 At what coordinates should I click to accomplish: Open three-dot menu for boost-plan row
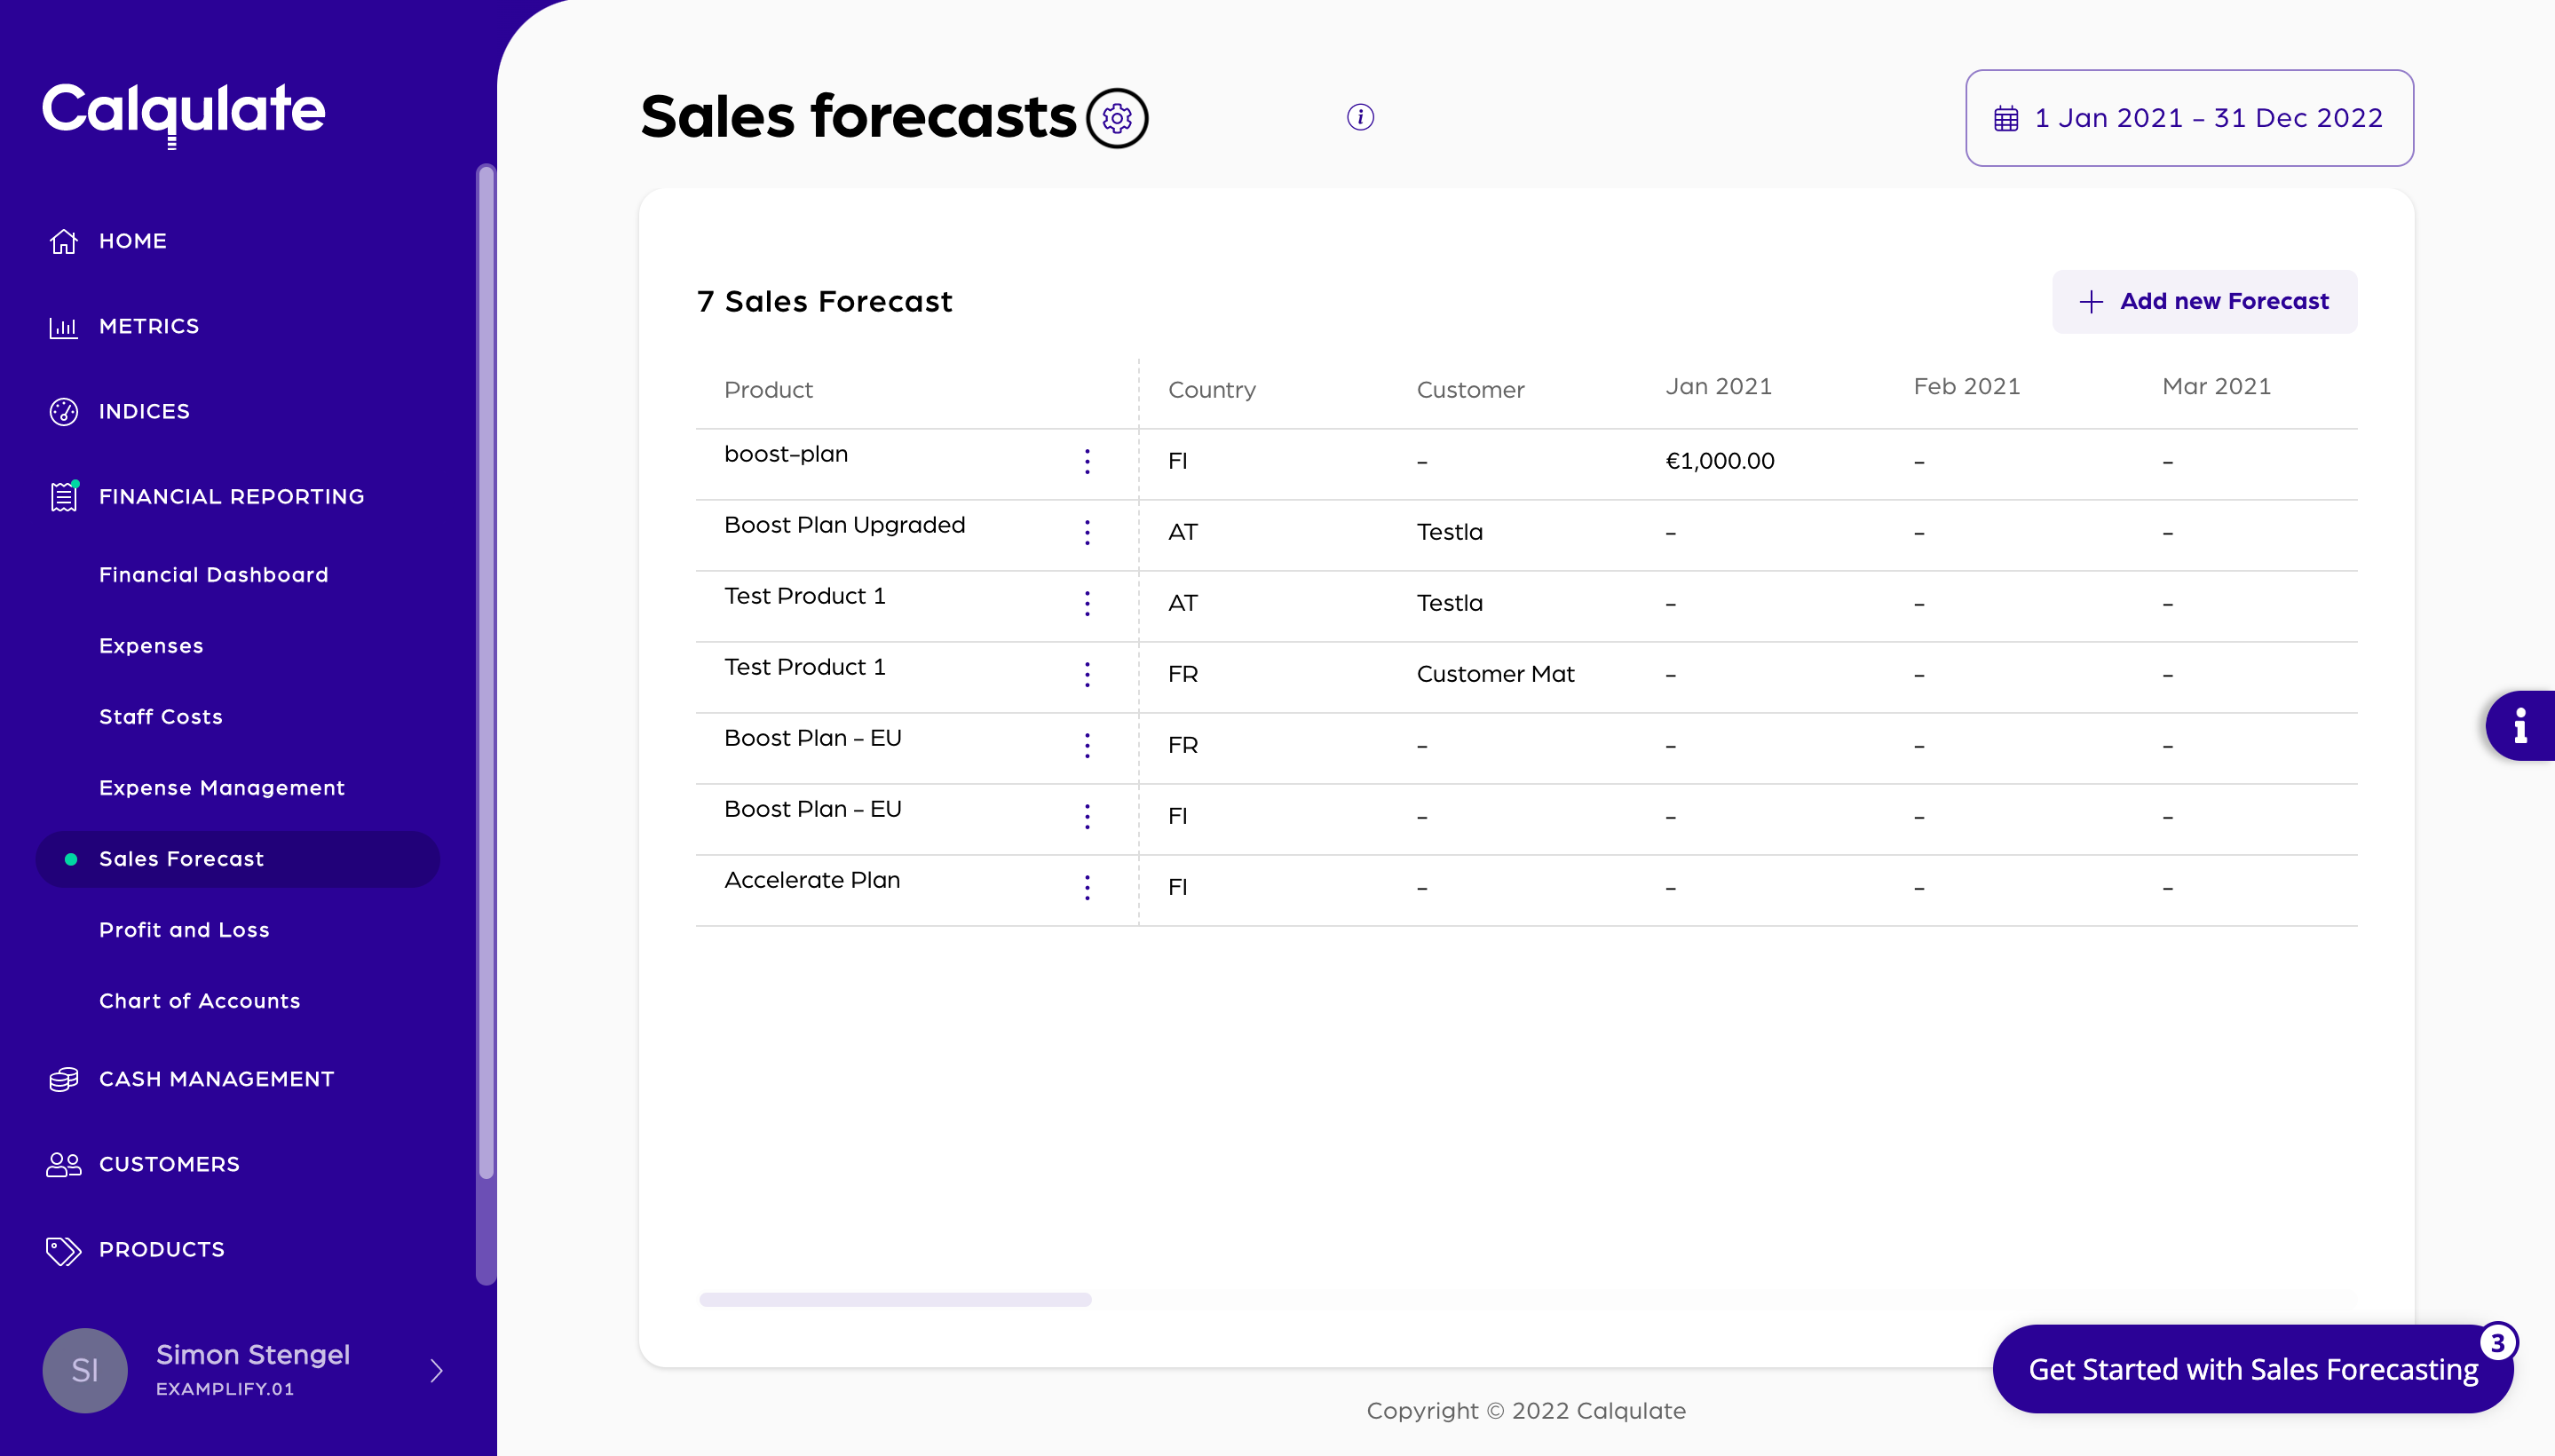[1087, 461]
